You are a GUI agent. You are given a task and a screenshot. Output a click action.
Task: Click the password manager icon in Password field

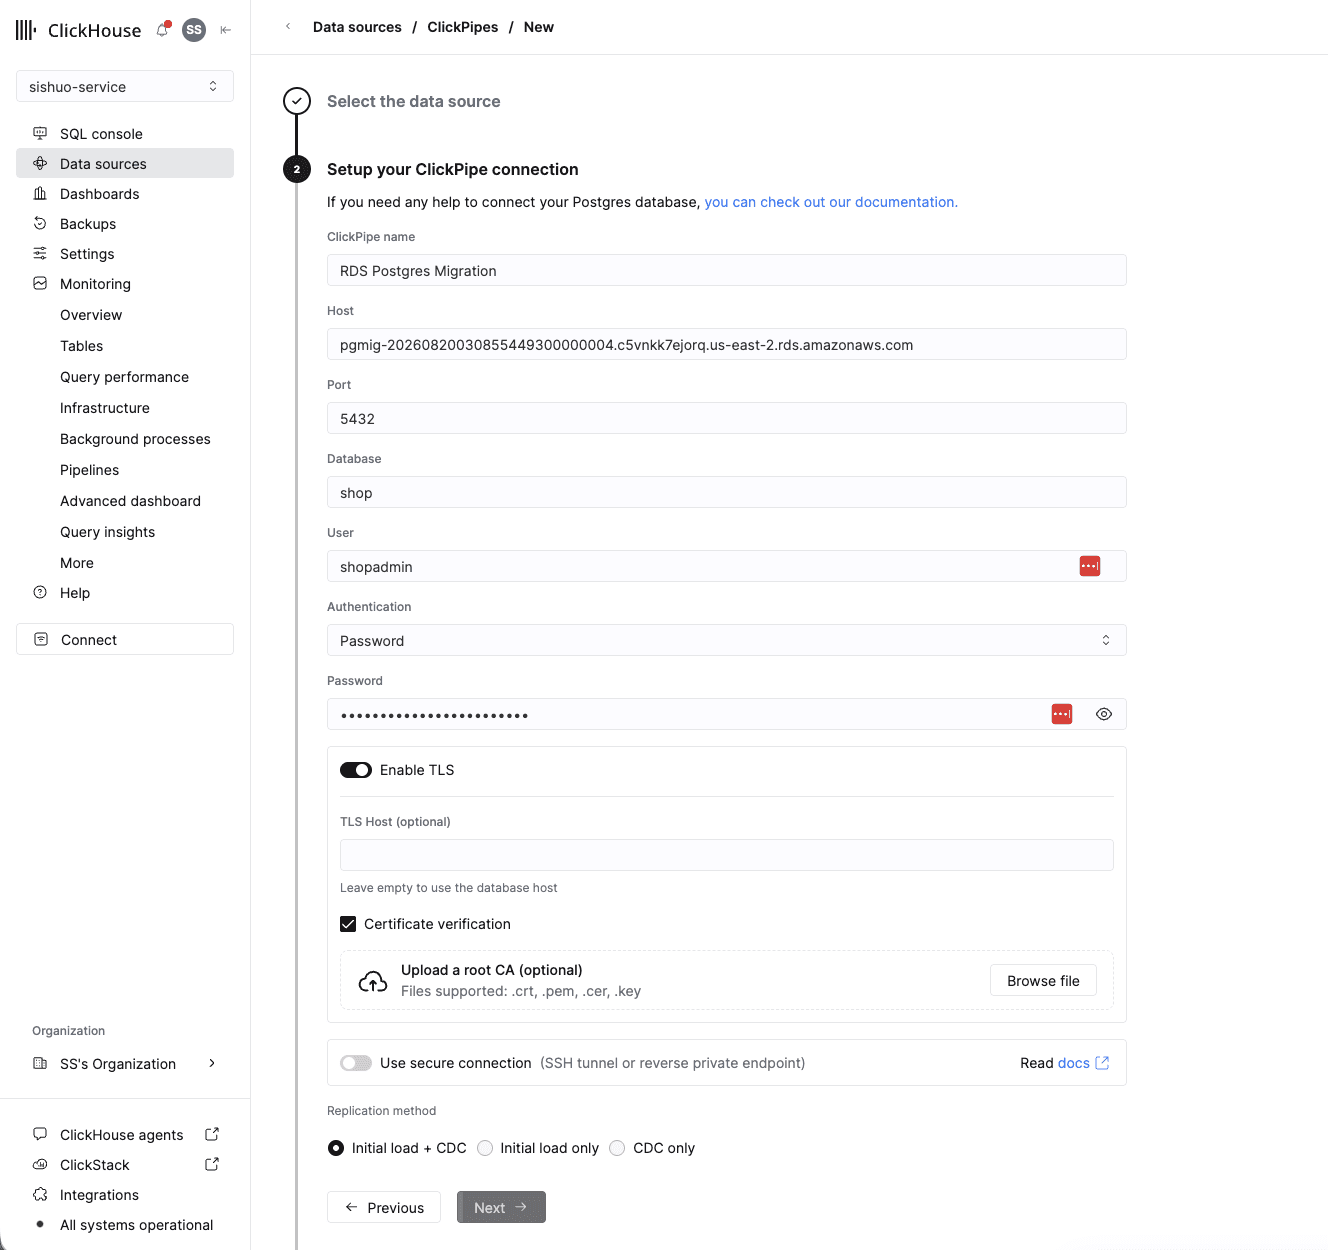tap(1062, 714)
